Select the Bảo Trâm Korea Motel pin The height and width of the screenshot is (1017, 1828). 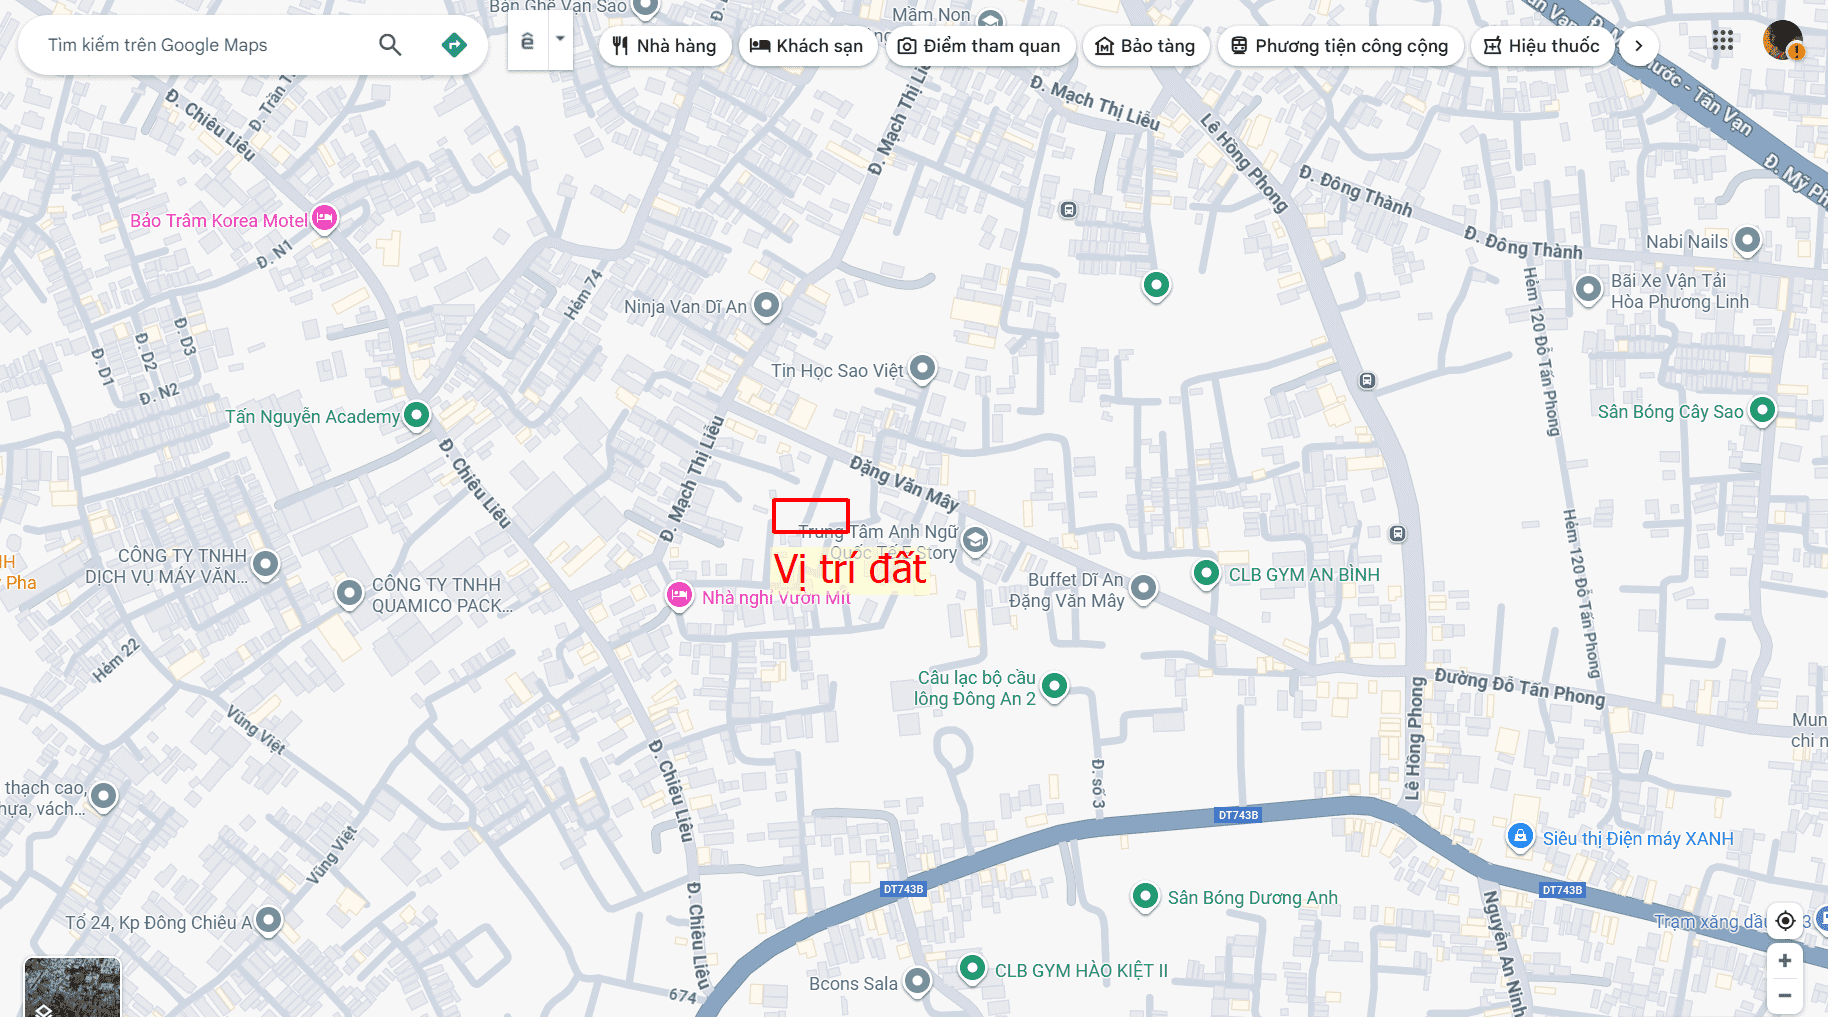[x=324, y=218]
